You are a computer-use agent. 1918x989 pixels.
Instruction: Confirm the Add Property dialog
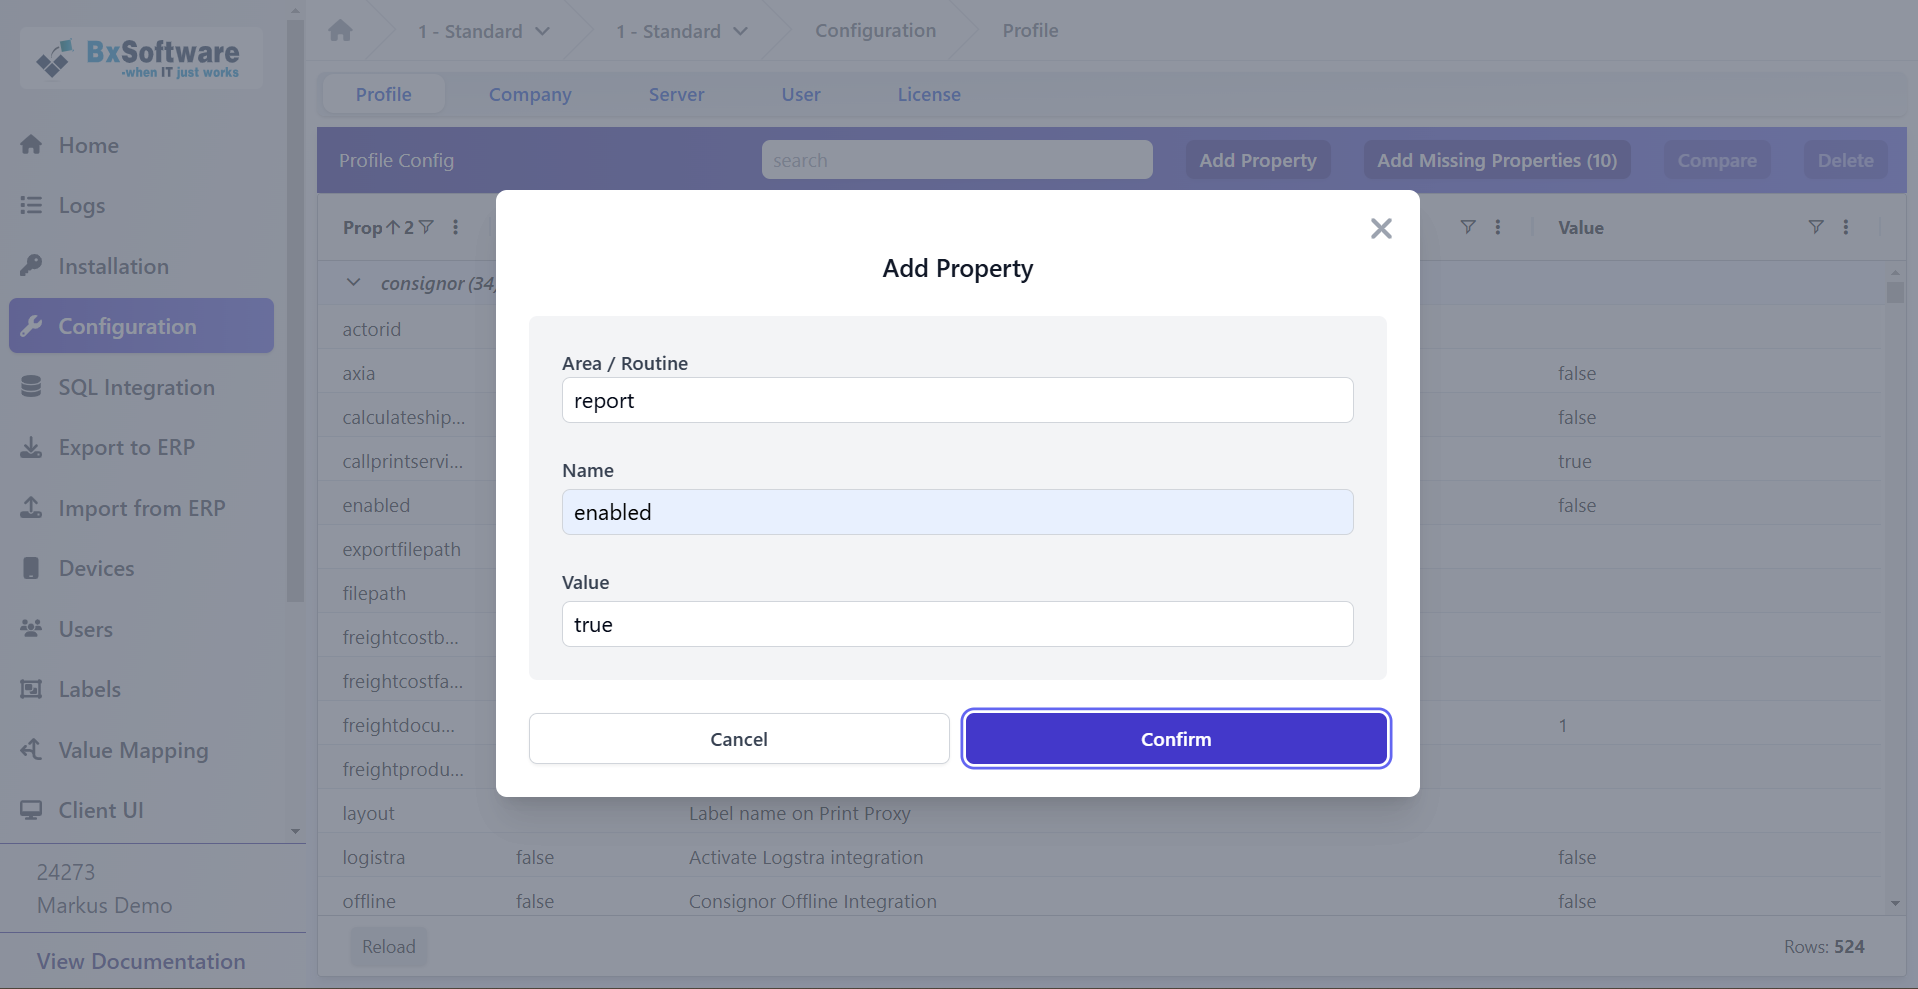[1175, 738]
